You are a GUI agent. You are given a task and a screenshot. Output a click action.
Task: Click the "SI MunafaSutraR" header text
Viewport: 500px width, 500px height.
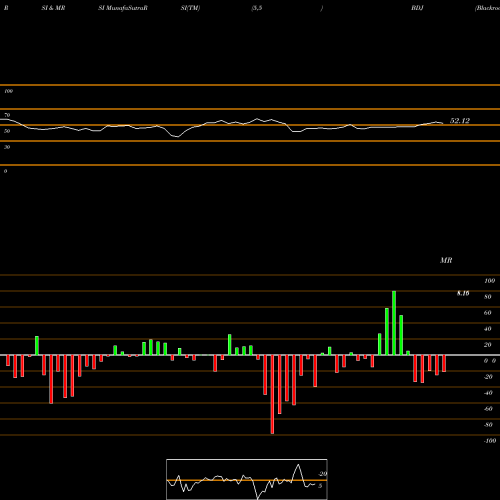click(x=123, y=8)
